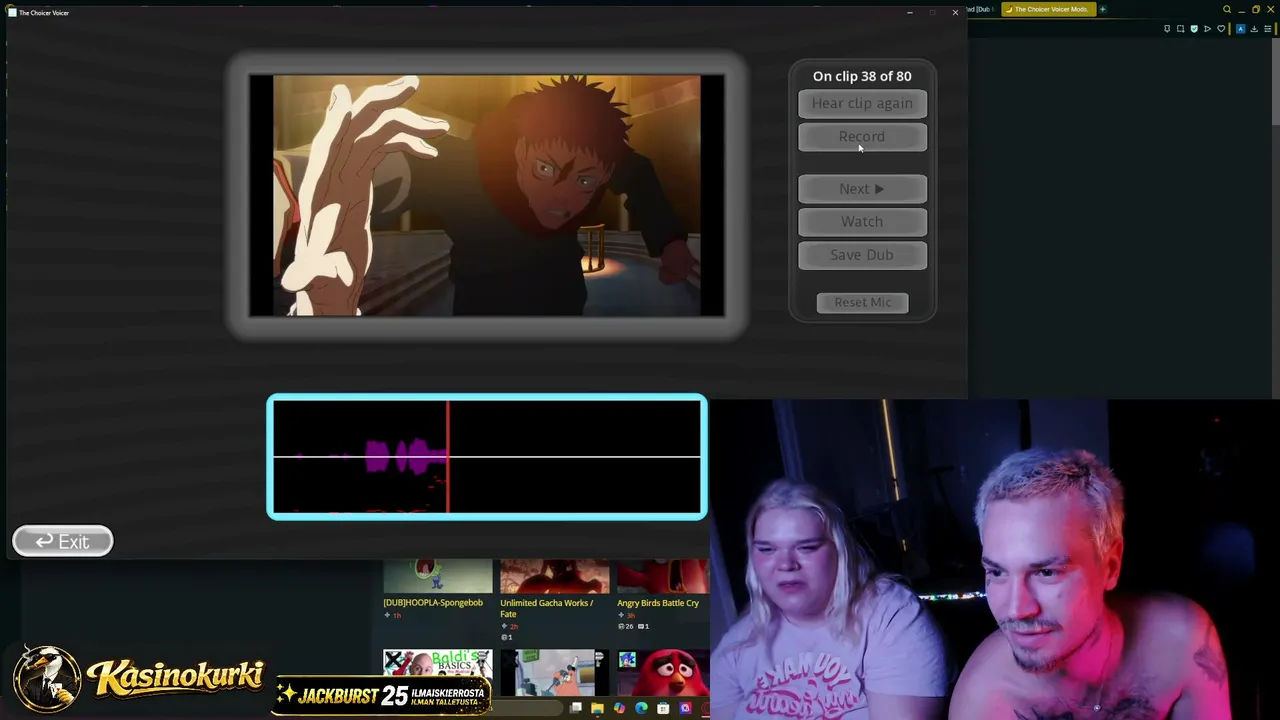Viewport: 1280px width, 720px height.
Task: Open bookmarks with the heart icon
Action: pos(1221,29)
